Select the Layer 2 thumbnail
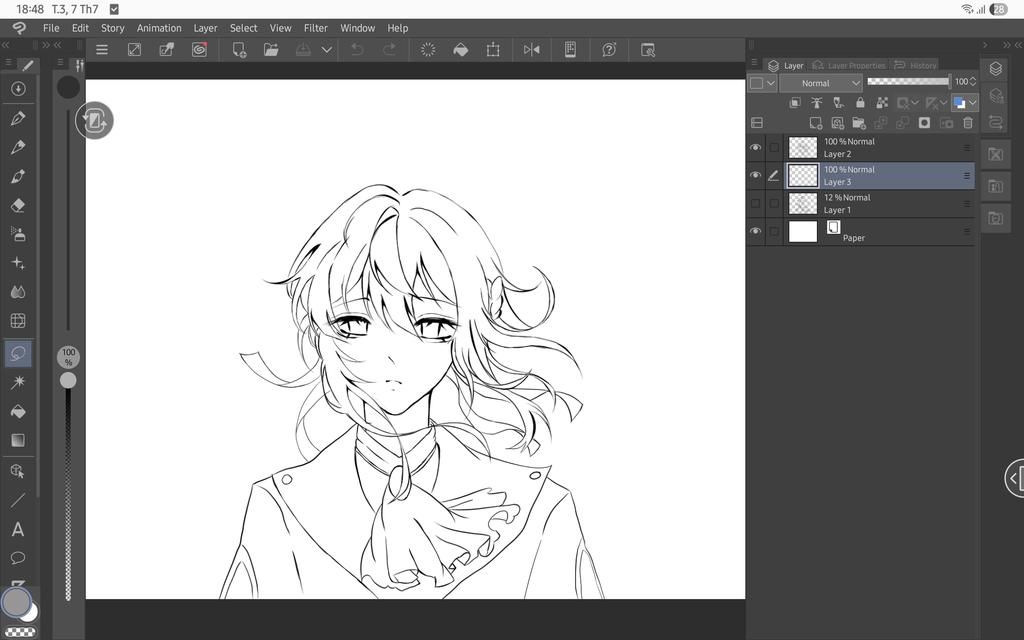1024x640 pixels. coord(803,148)
